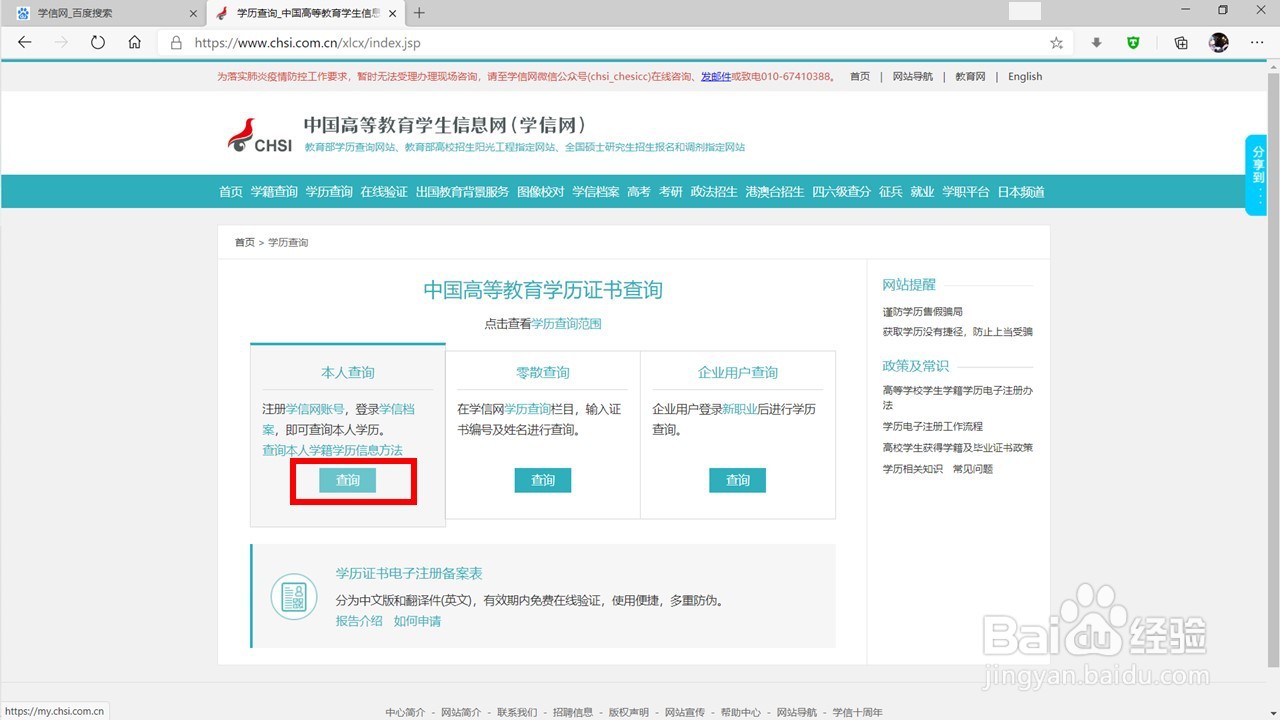
Task: Expand the 分享到 share panel
Action: [1256, 173]
